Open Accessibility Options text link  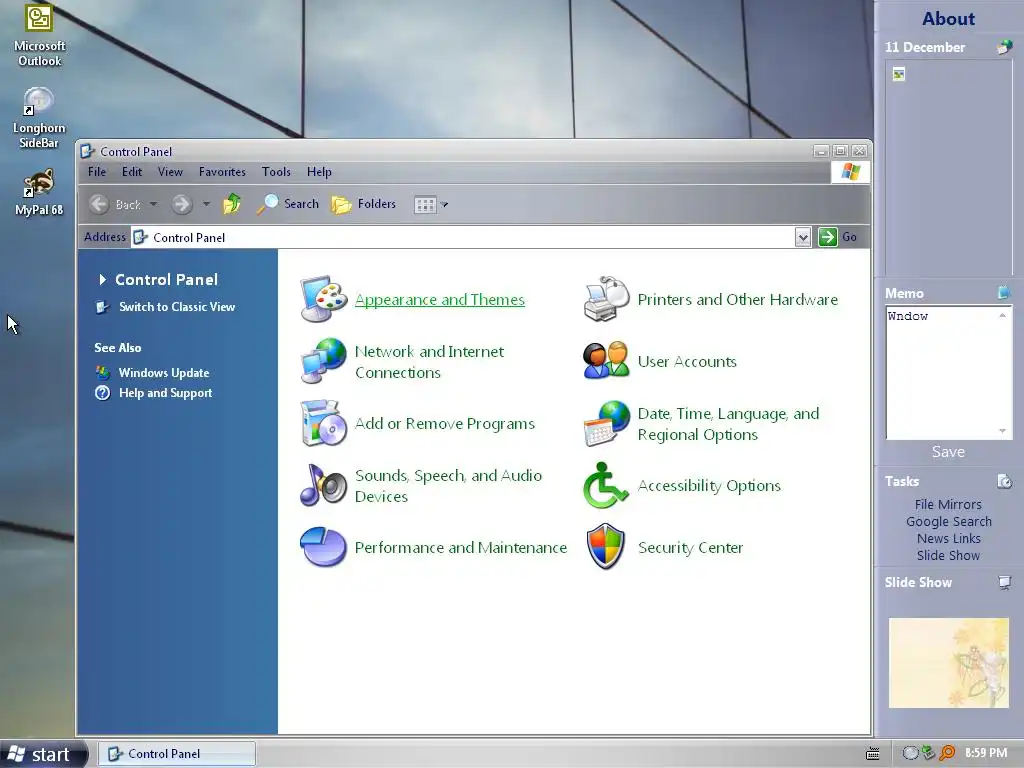(709, 486)
